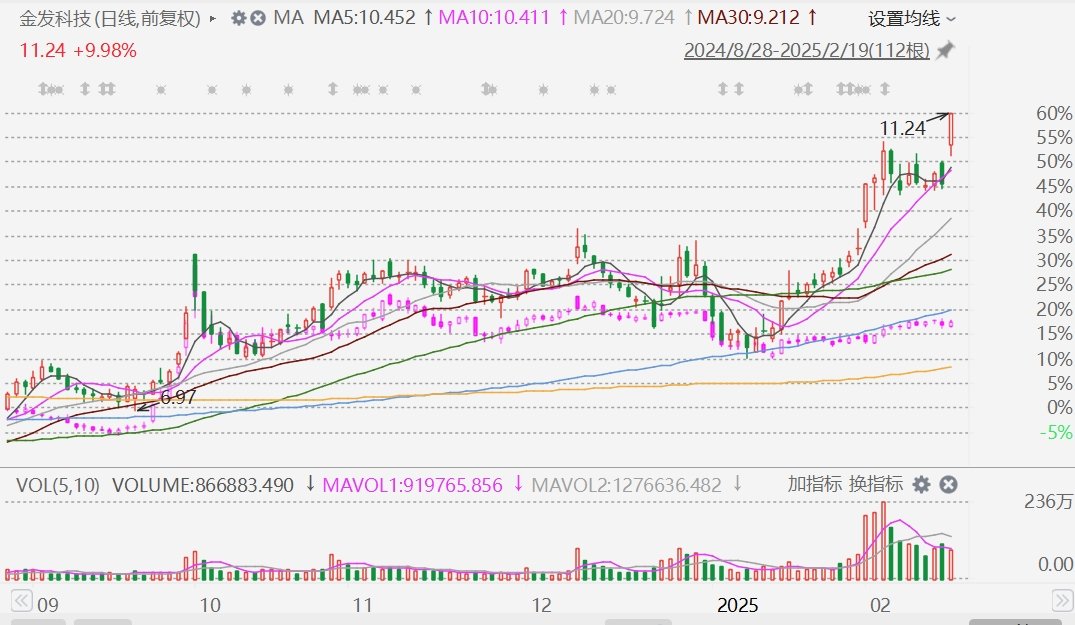Remove the MA indicator with its X icon
This screenshot has width=1075, height=625.
[x=258, y=18]
